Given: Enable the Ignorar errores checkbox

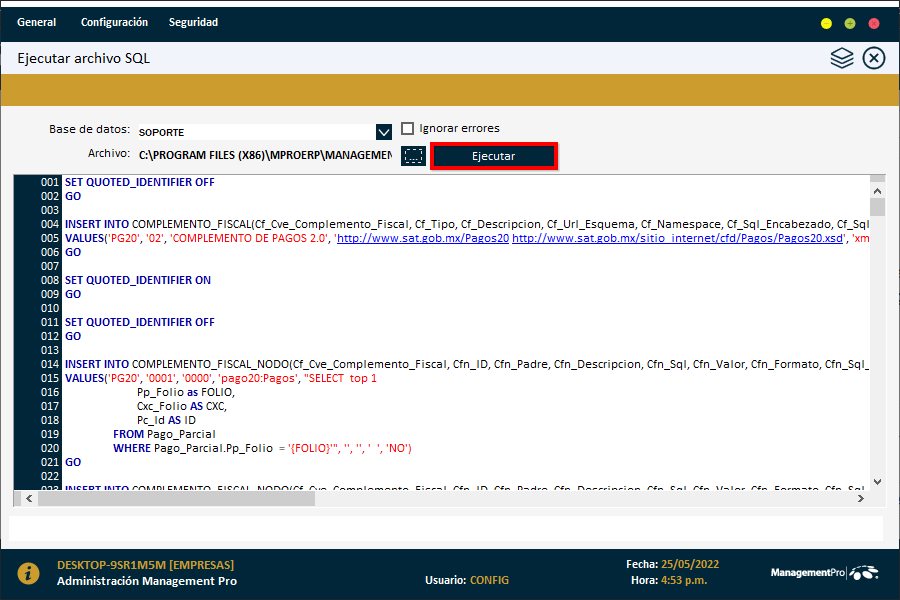Looking at the screenshot, I should pos(408,129).
